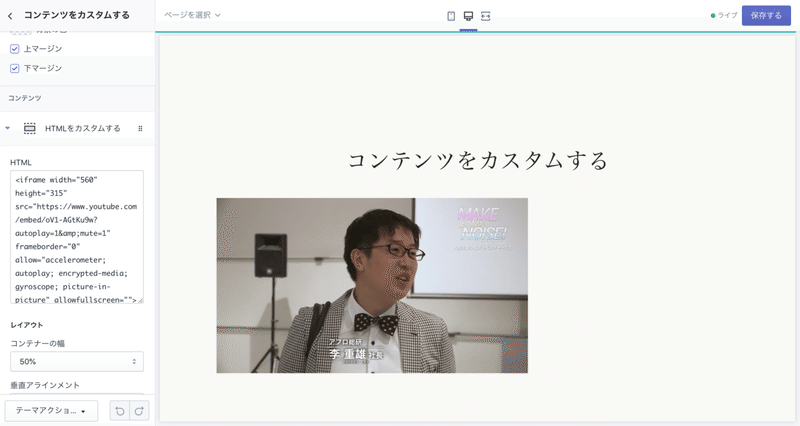
Task: Open the ページを選択 dropdown
Action: point(192,15)
